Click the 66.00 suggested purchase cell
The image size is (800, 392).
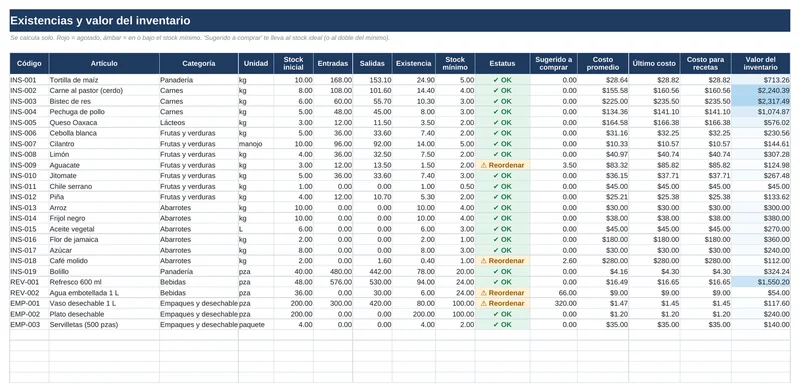click(554, 292)
